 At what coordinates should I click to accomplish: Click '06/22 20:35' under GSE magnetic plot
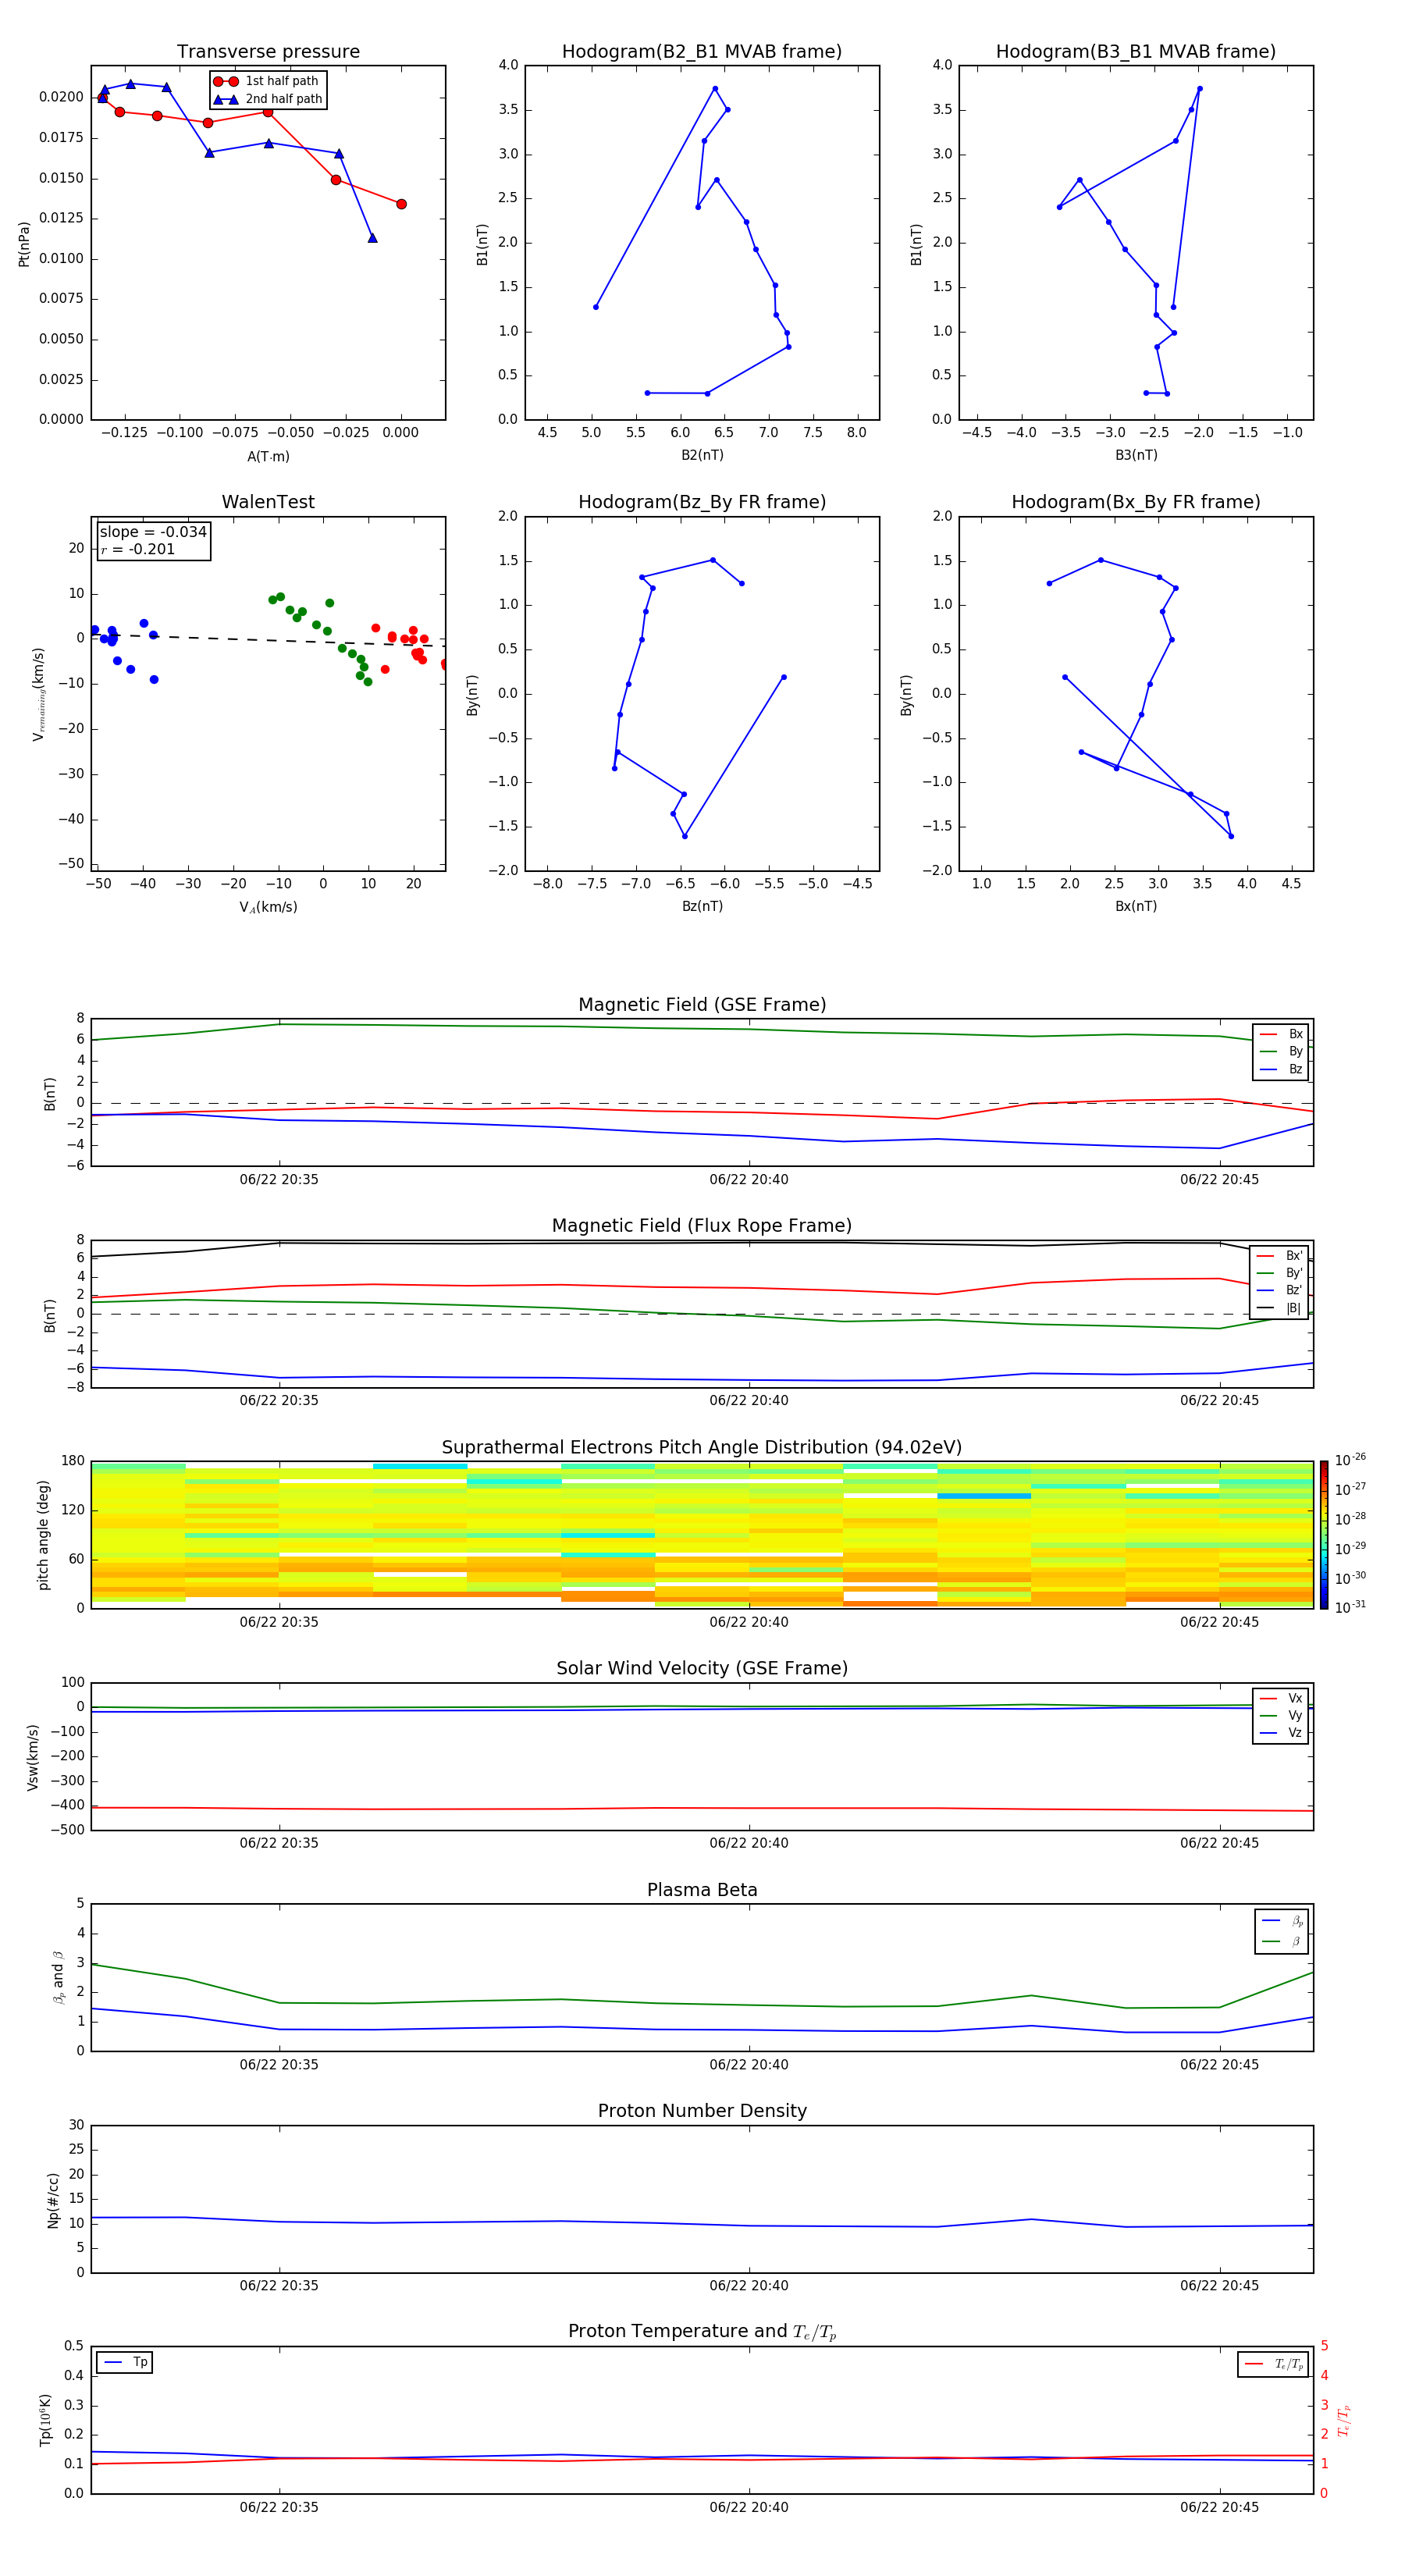[x=279, y=1180]
